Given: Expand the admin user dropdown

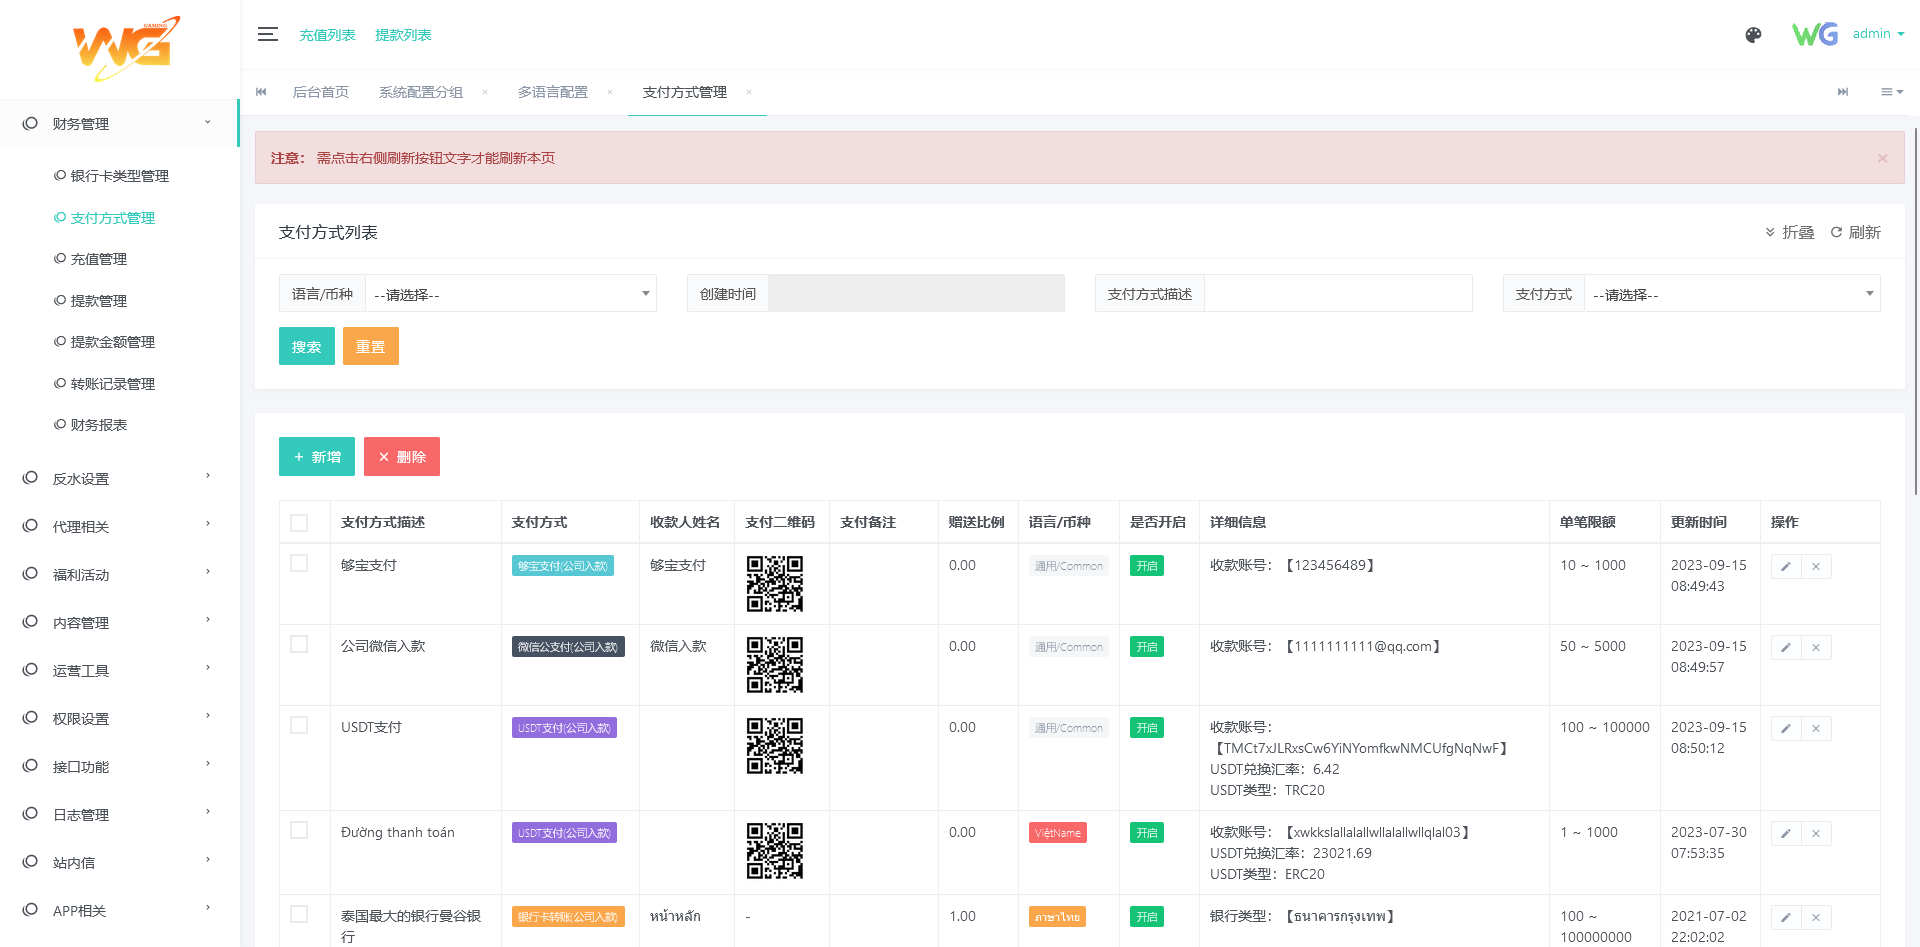Looking at the screenshot, I should (1877, 34).
